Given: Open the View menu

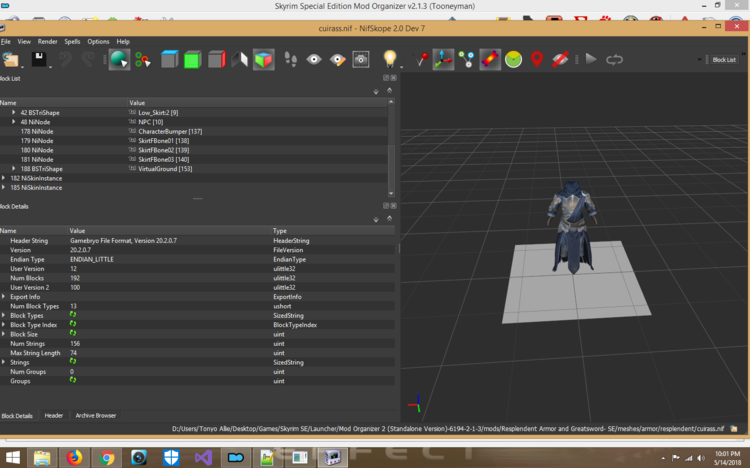Looking at the screenshot, I should click(x=24, y=42).
